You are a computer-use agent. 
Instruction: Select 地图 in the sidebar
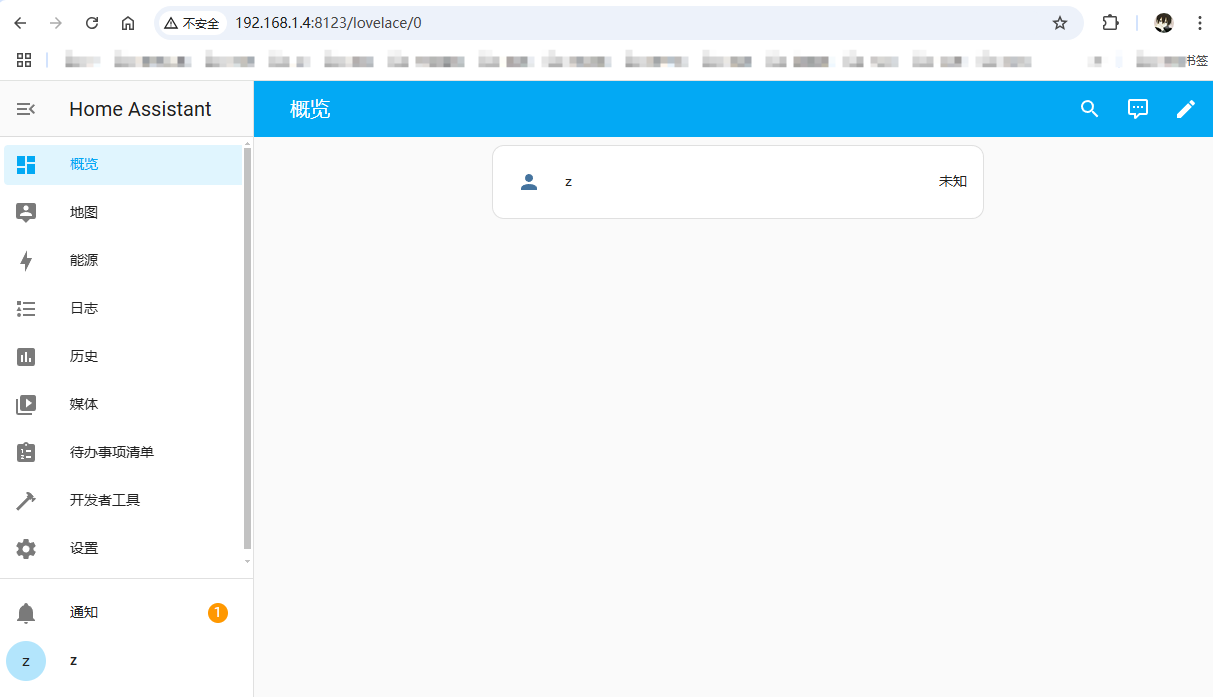point(84,212)
